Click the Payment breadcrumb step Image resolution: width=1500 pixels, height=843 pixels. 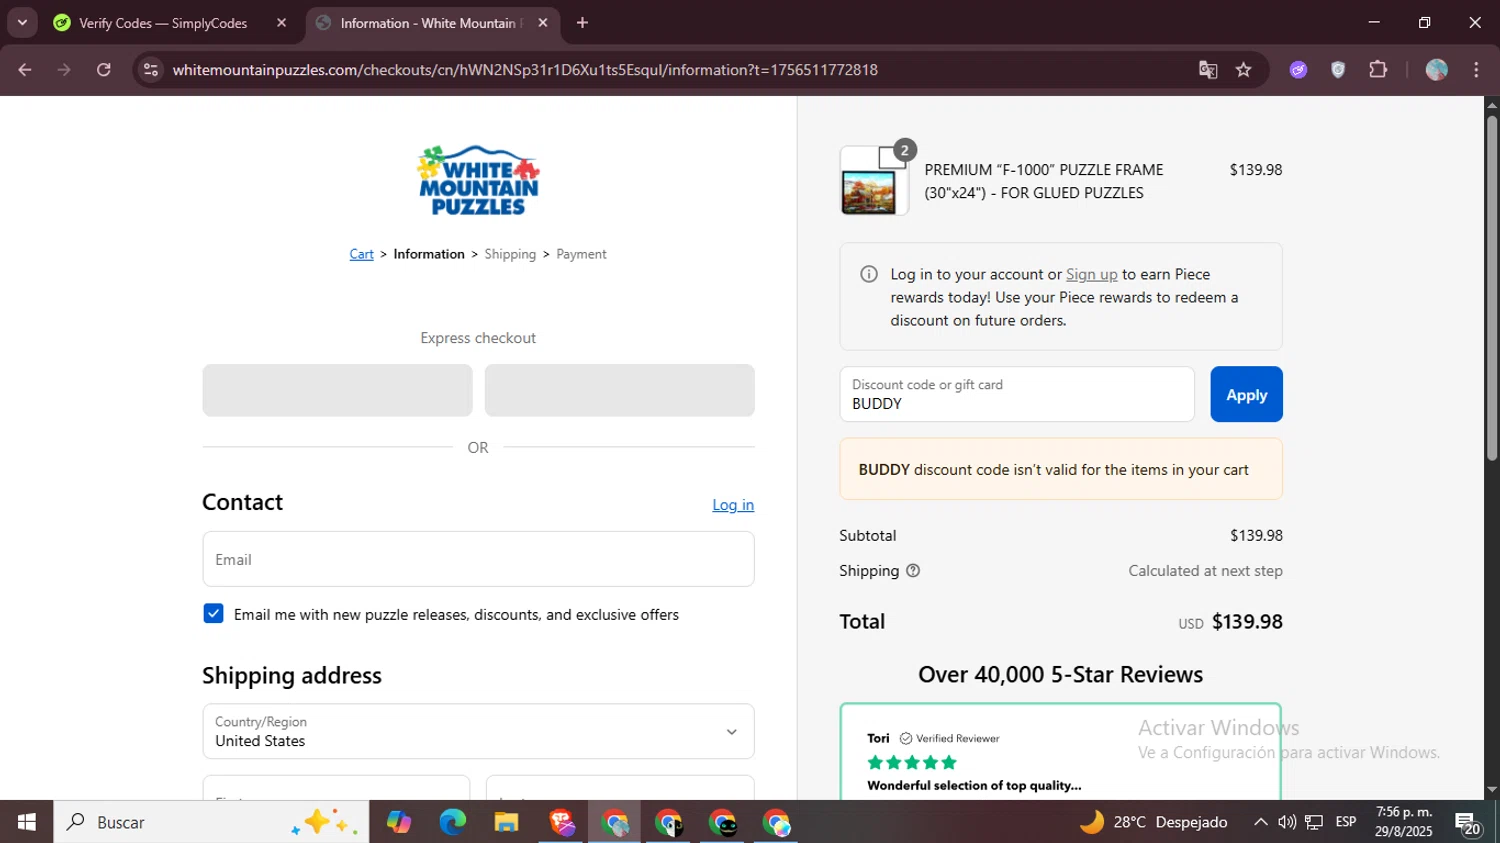pos(581,254)
